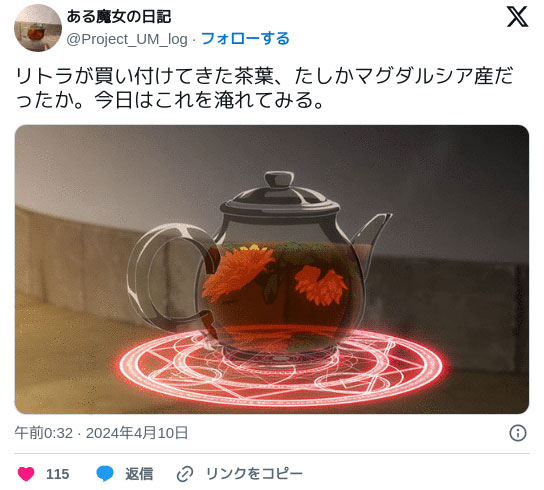Open the X logo link
The image size is (544, 490).
517,17
